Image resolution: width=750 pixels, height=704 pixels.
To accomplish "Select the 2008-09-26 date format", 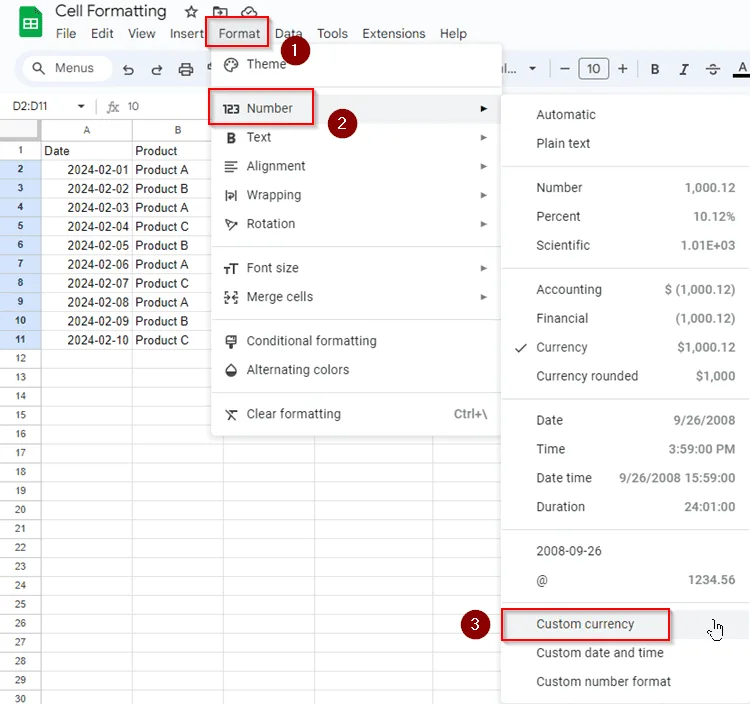I will [x=626, y=551].
